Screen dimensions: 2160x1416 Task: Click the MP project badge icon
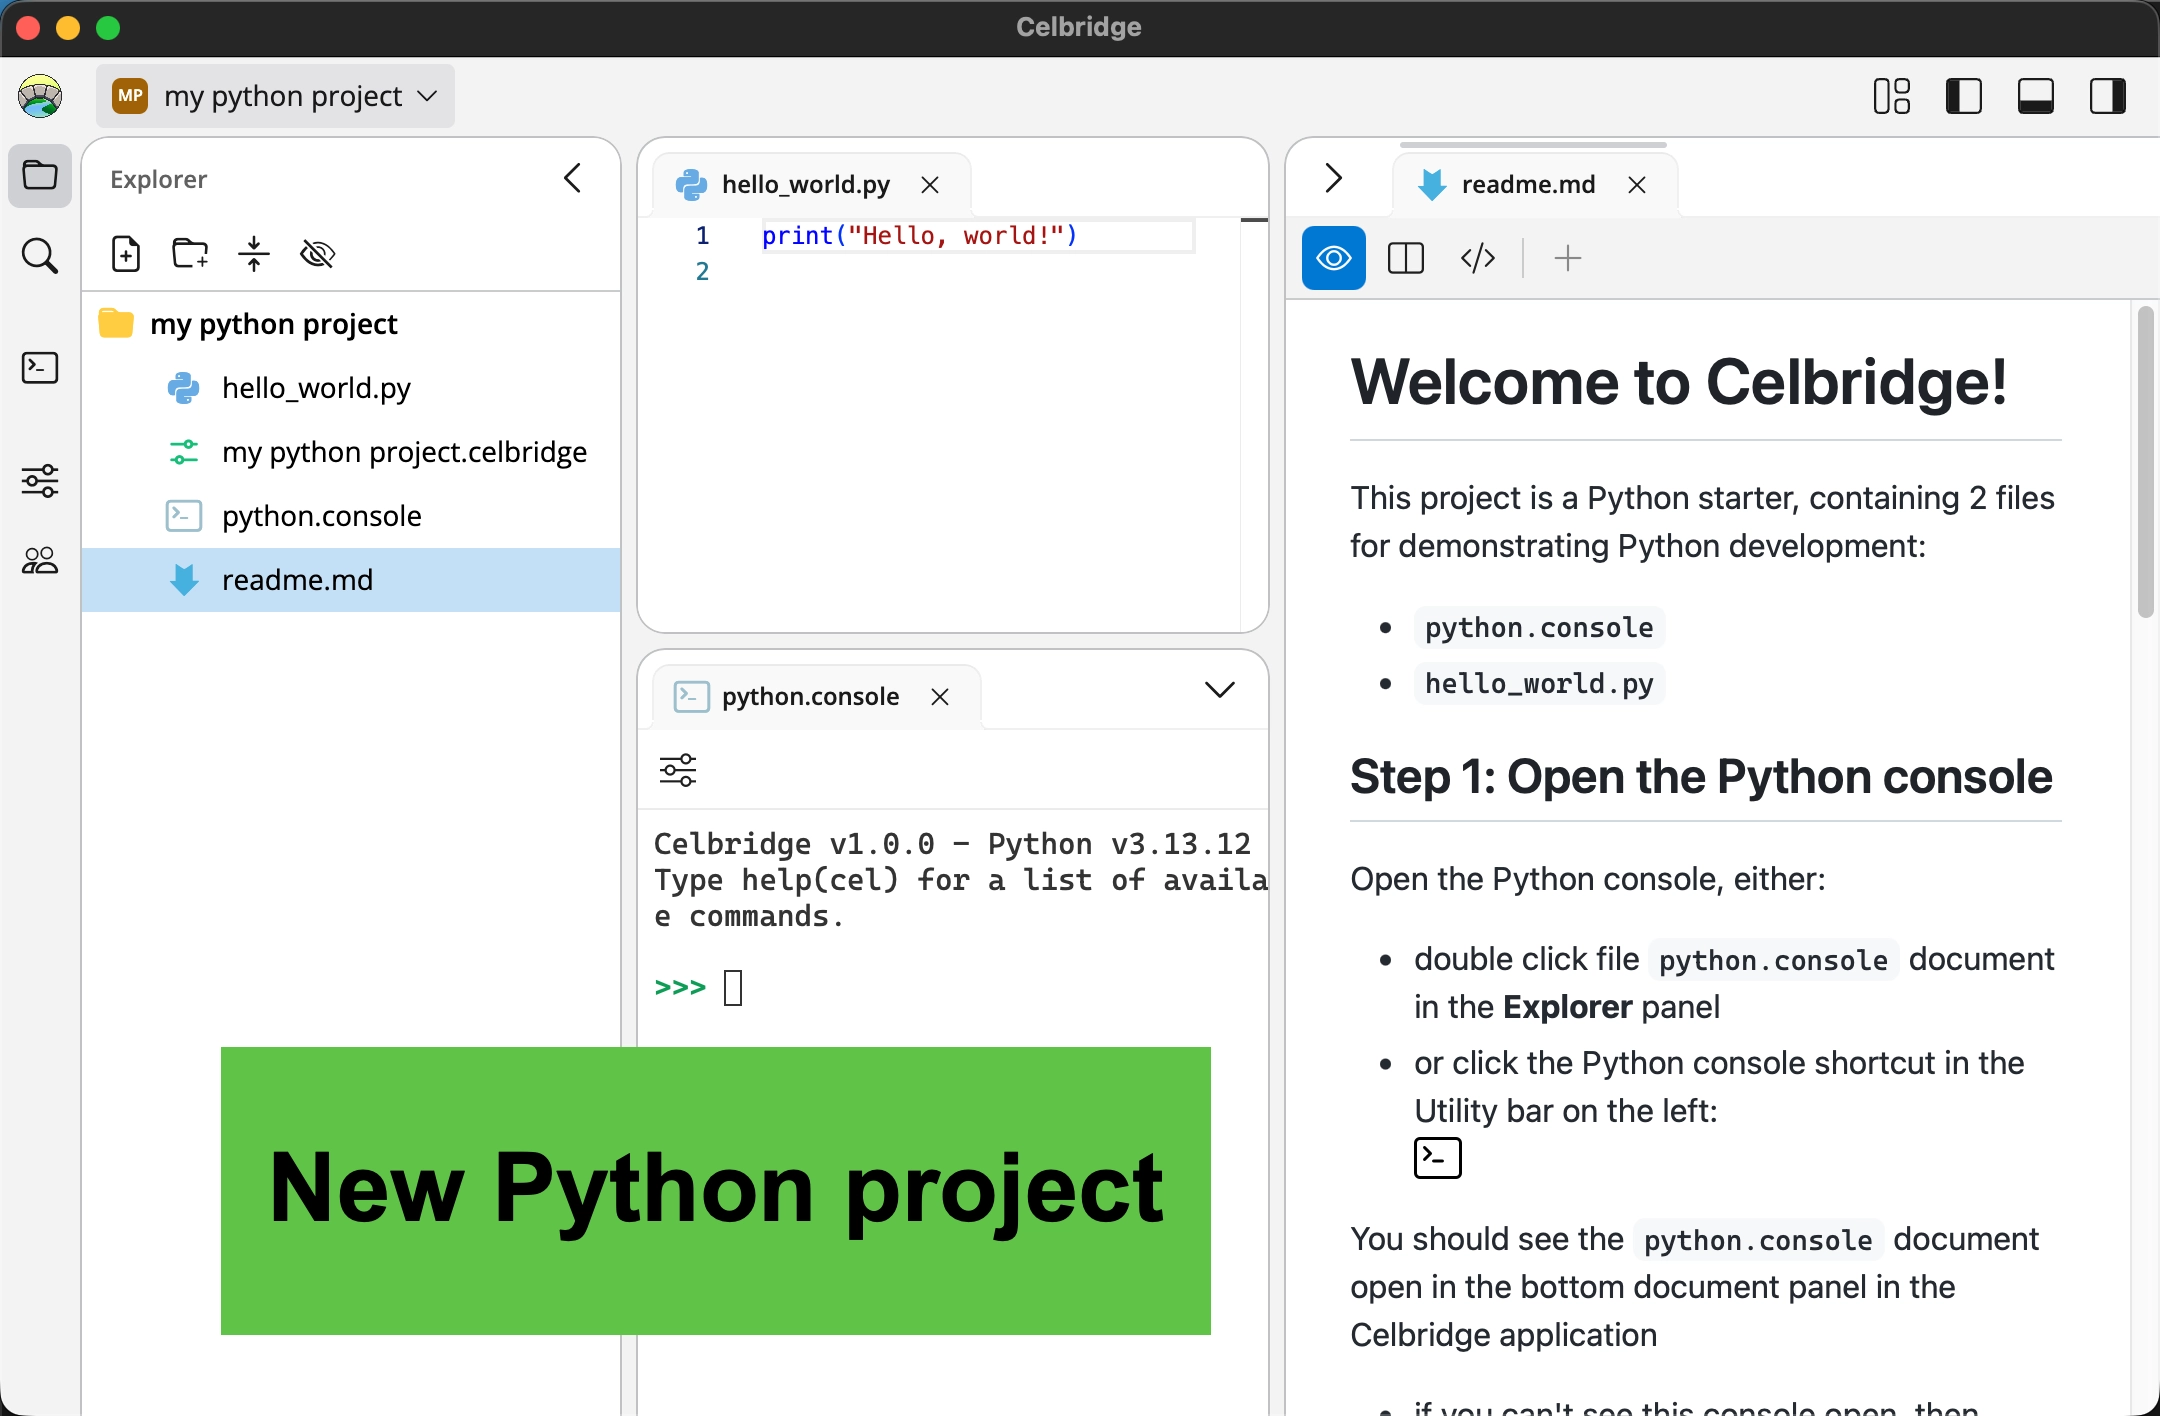[130, 96]
